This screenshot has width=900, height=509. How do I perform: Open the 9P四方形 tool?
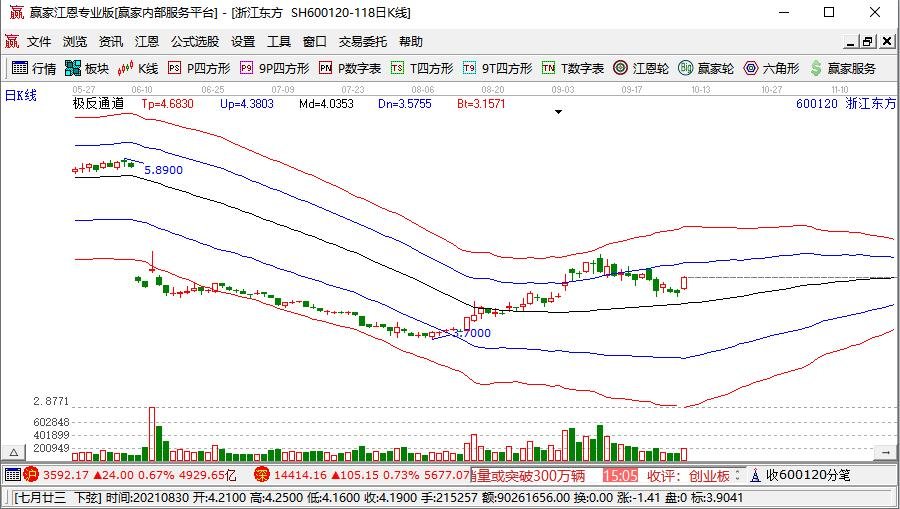click(x=274, y=68)
